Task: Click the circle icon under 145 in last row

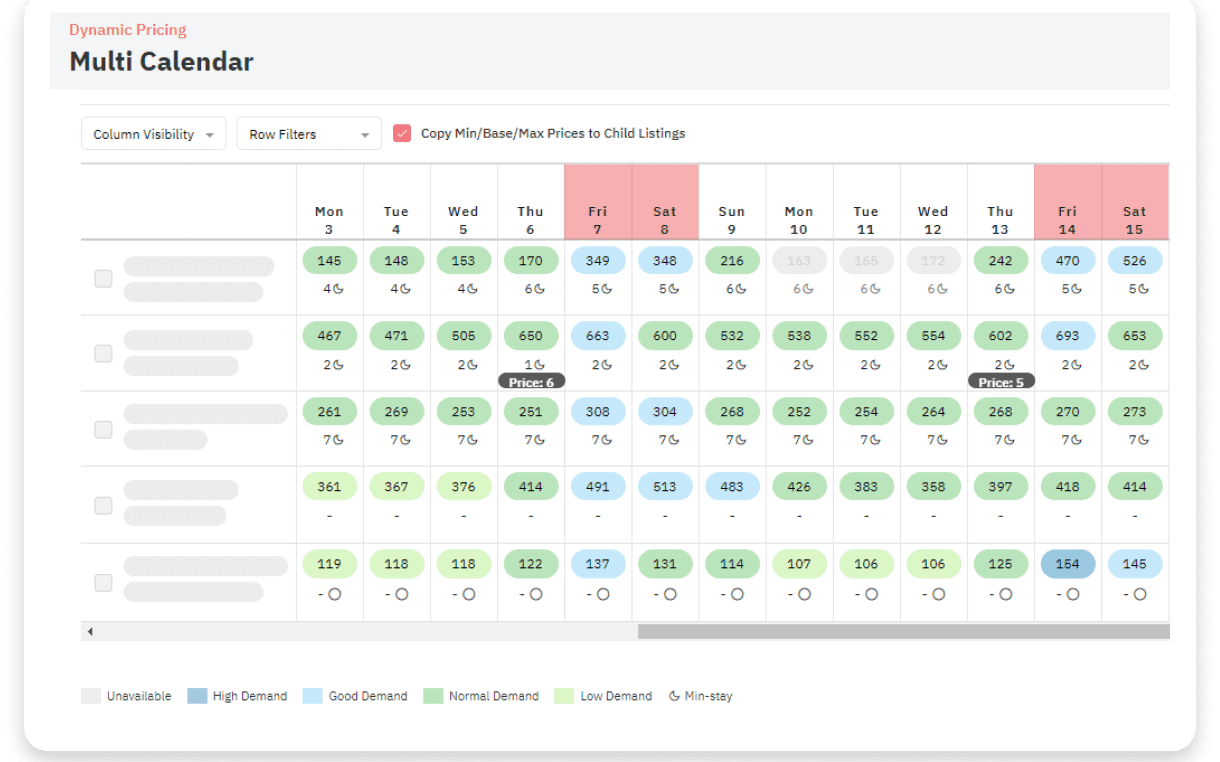Action: [1141, 594]
